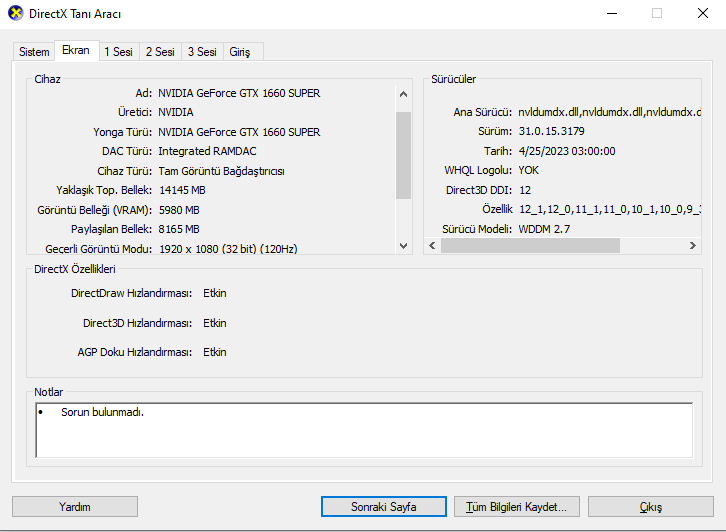The image size is (726, 532).
Task: Click the Direct3D DDI value 12
Action: click(x=525, y=190)
